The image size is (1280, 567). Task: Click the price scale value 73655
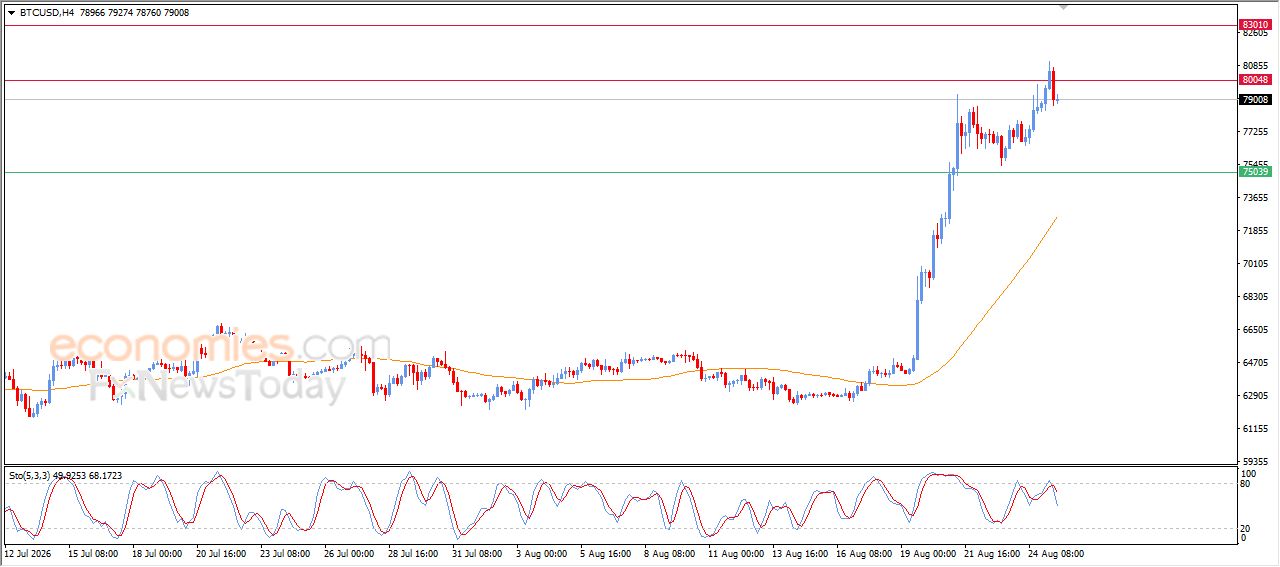(1256, 198)
